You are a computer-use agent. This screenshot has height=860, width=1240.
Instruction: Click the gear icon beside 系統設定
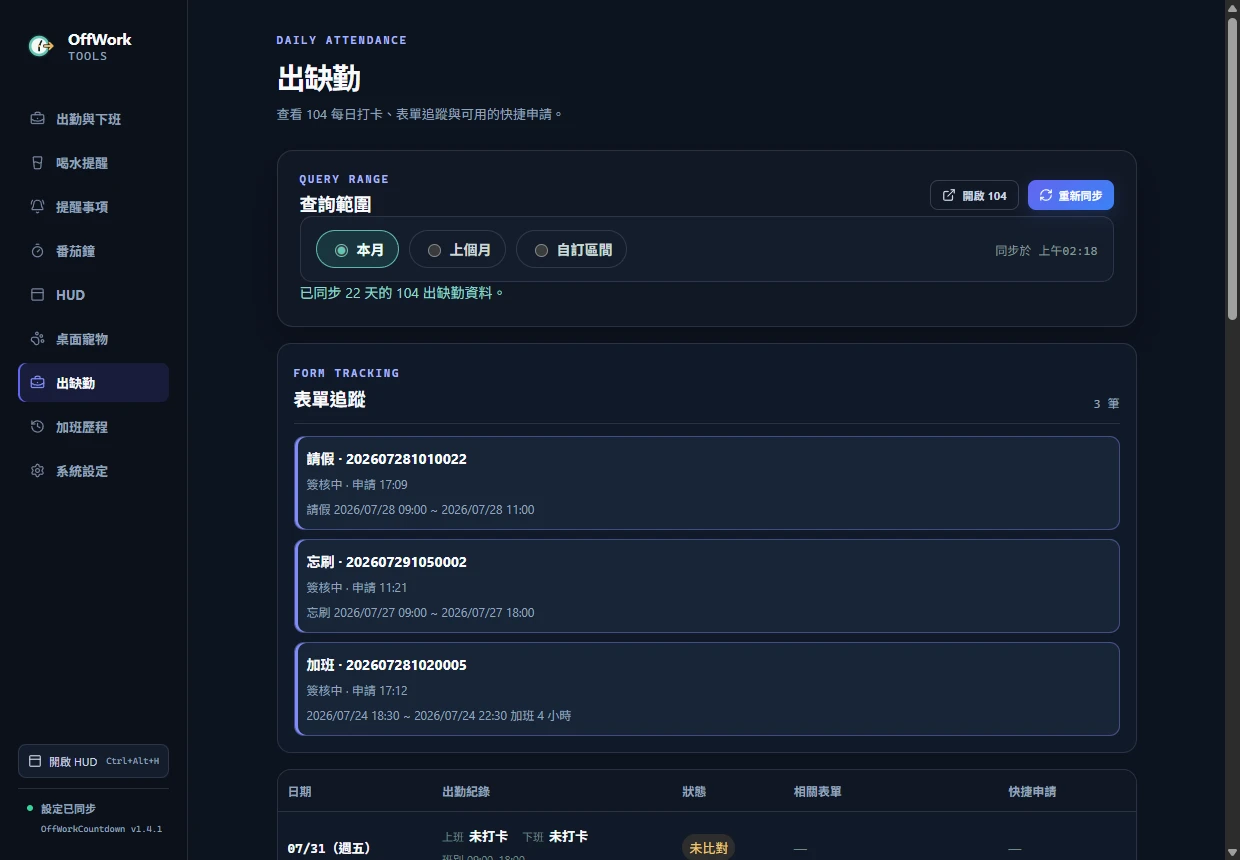(x=37, y=471)
